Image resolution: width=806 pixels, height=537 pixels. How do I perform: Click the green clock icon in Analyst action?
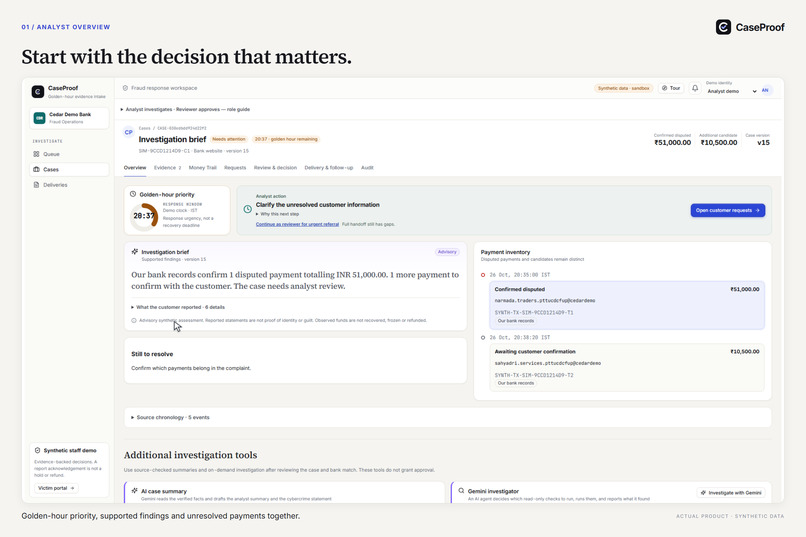pyautogui.click(x=247, y=209)
